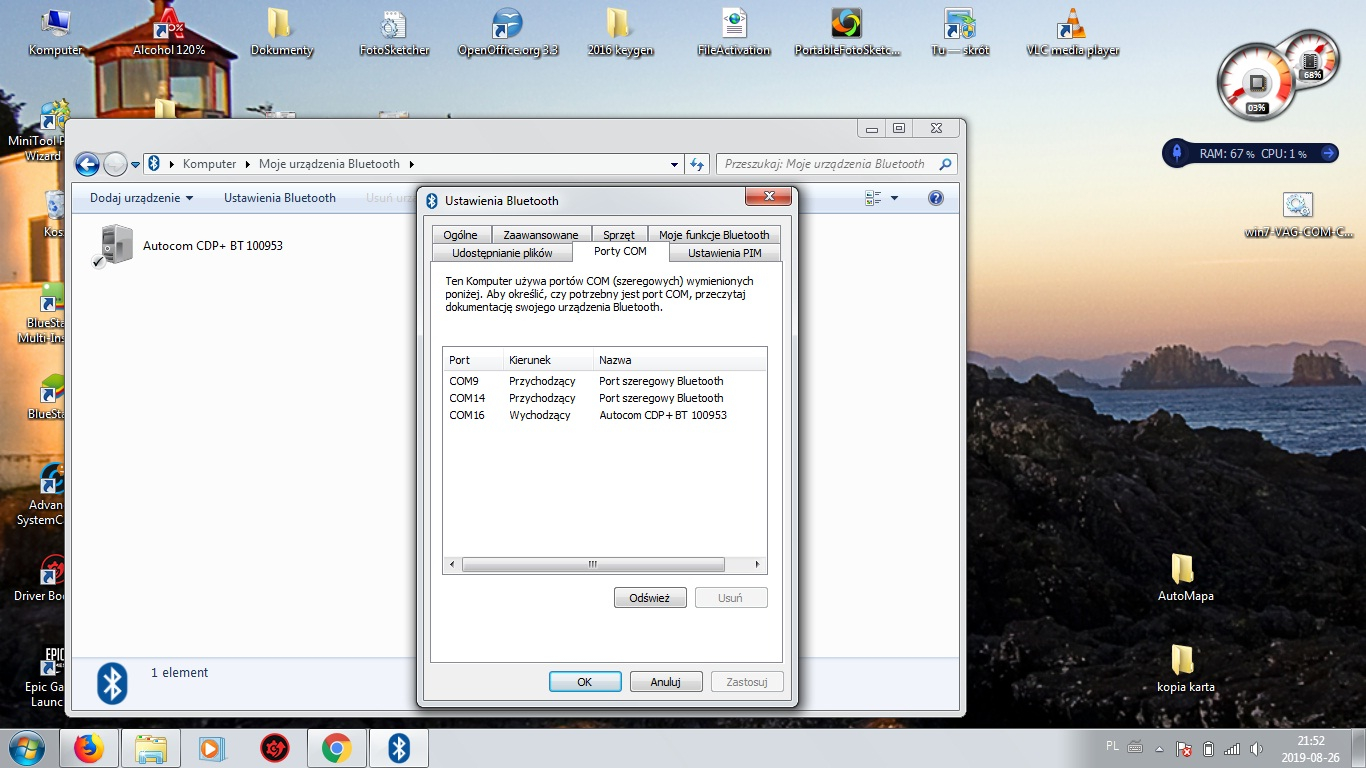
Task: Open the Start menu
Action: click(26, 748)
